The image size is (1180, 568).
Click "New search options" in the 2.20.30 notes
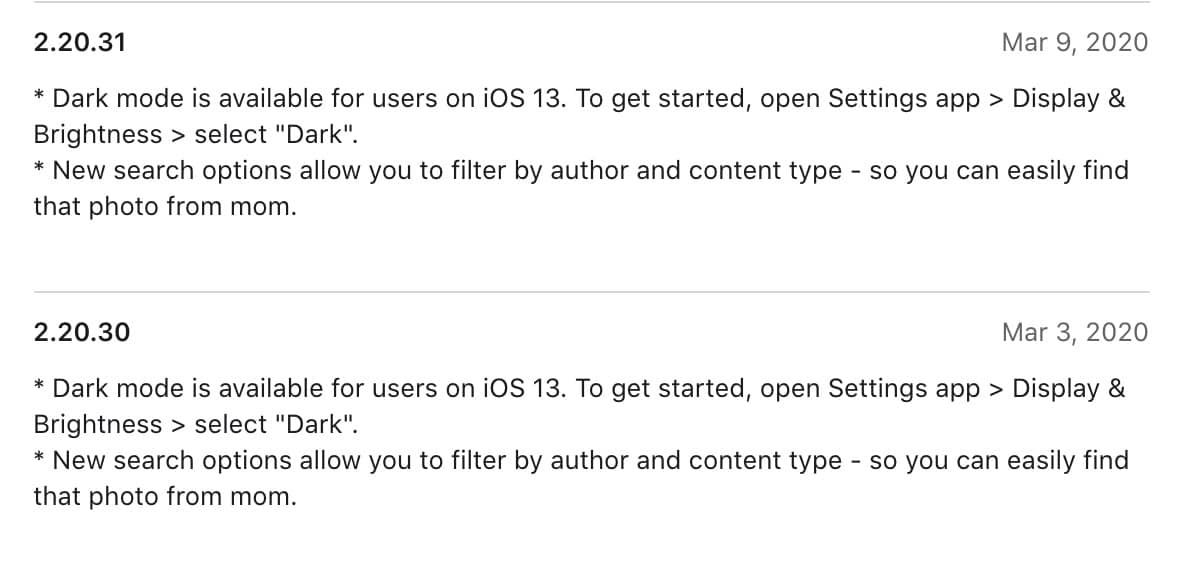point(172,461)
